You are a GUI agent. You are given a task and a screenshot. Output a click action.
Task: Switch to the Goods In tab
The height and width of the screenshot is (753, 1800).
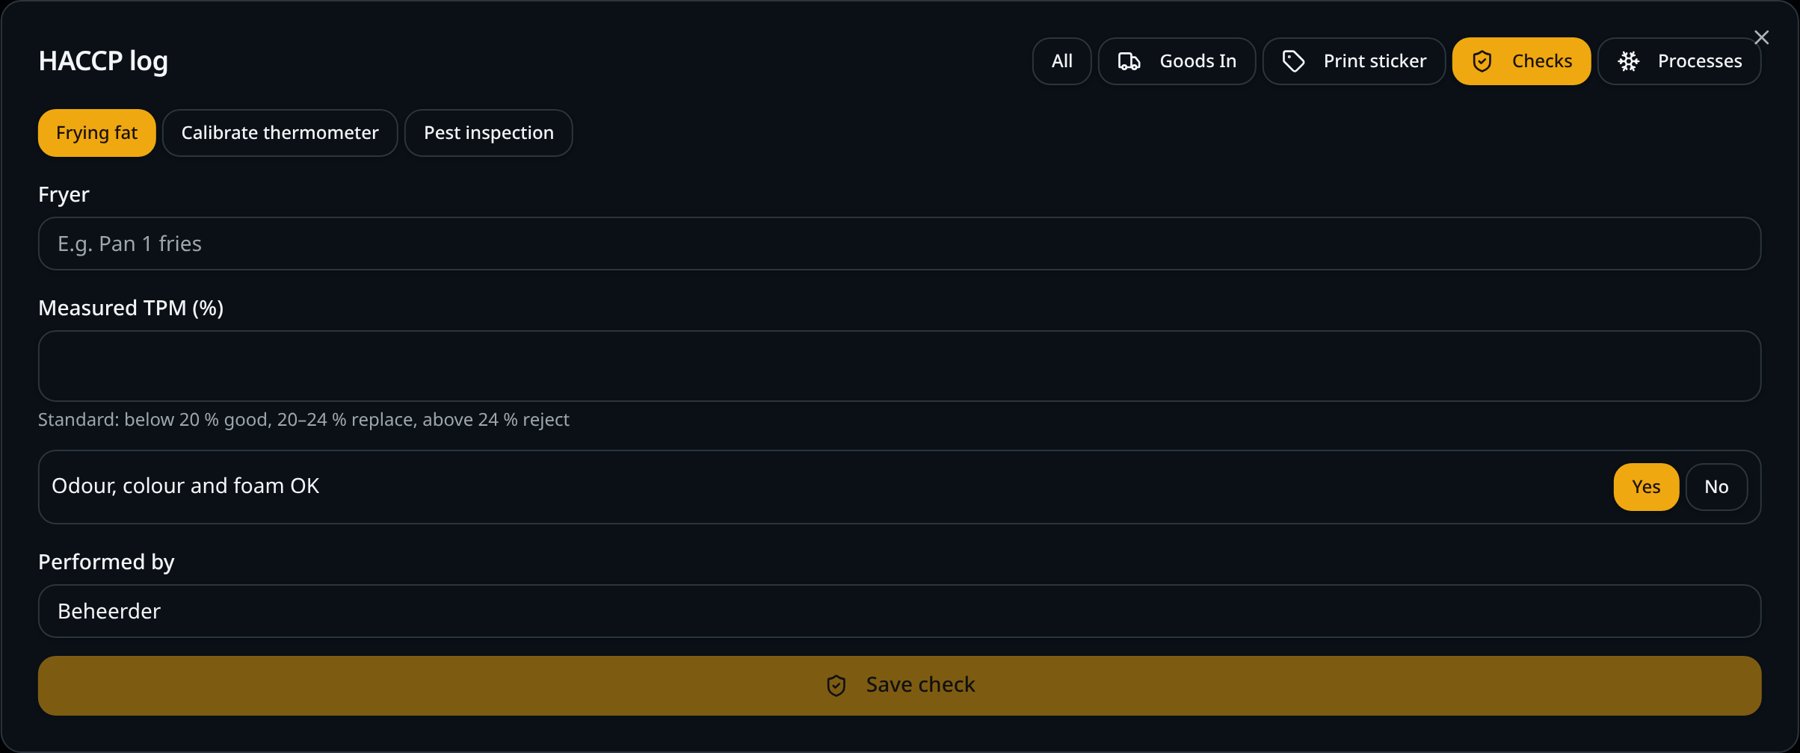(x=1177, y=61)
